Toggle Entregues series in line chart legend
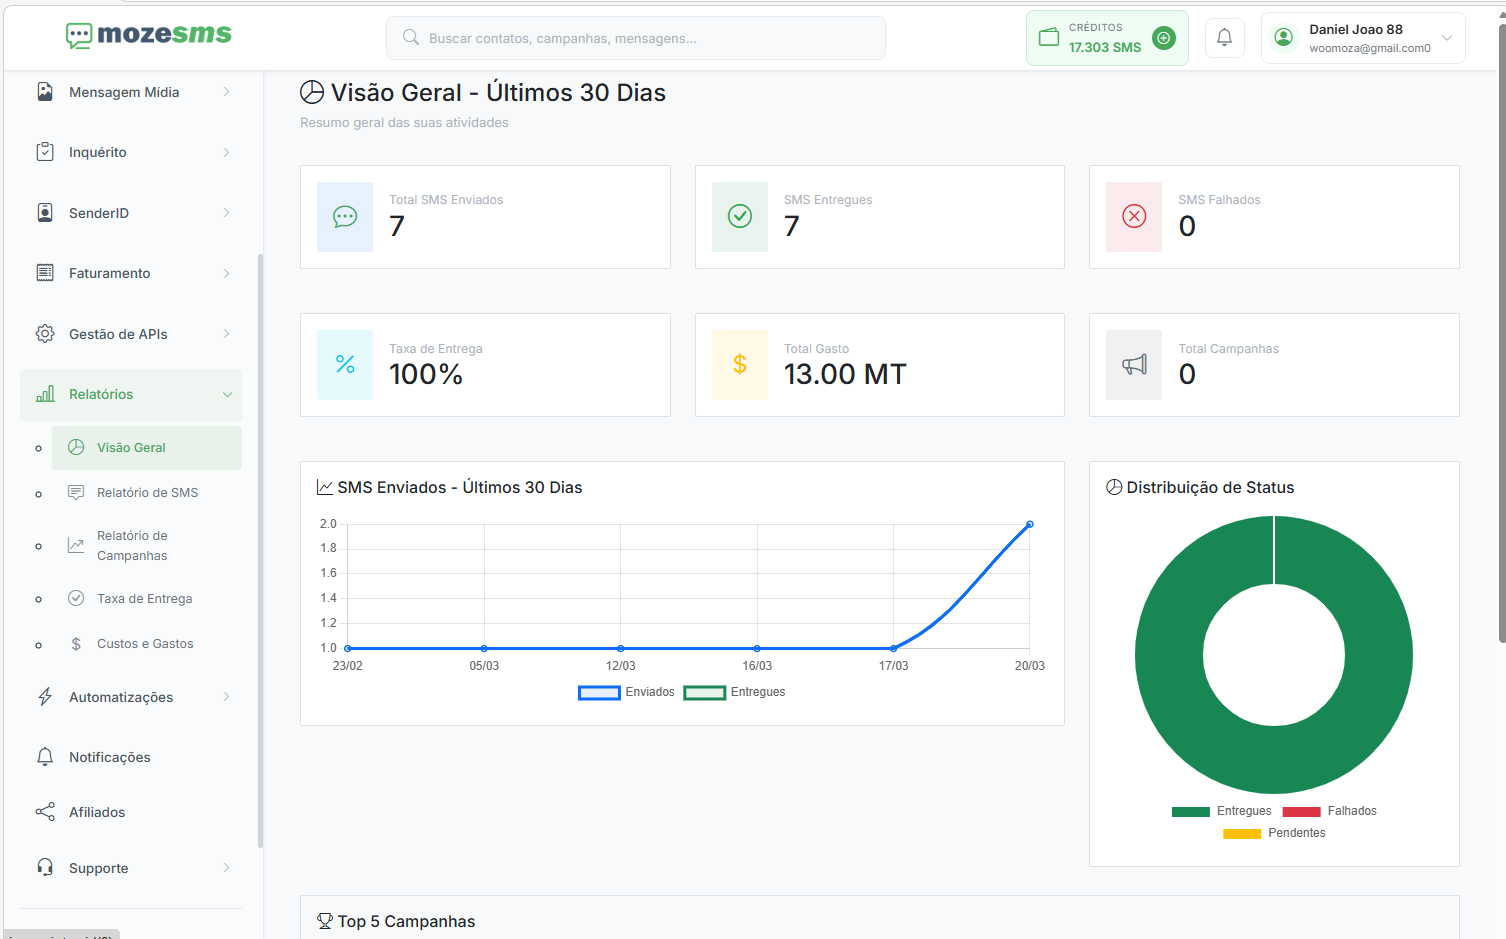Image resolution: width=1506 pixels, height=939 pixels. tap(735, 692)
